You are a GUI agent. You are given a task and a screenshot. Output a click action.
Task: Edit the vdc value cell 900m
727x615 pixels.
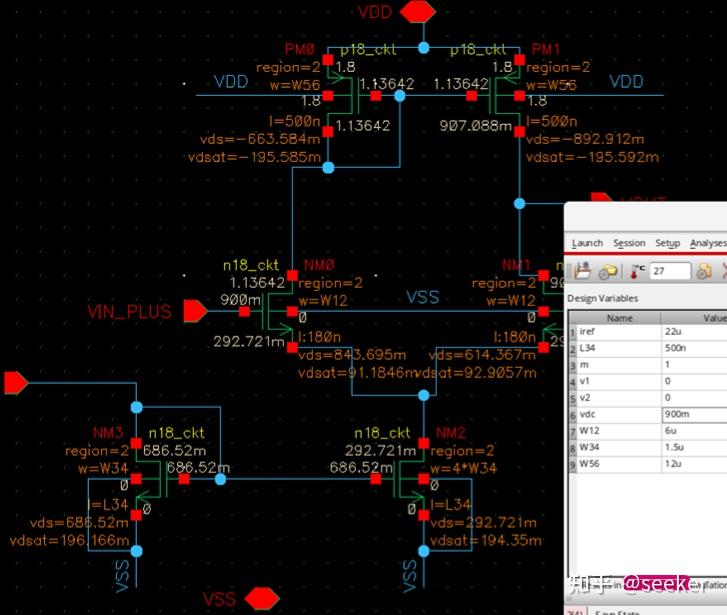pyautogui.click(x=694, y=414)
